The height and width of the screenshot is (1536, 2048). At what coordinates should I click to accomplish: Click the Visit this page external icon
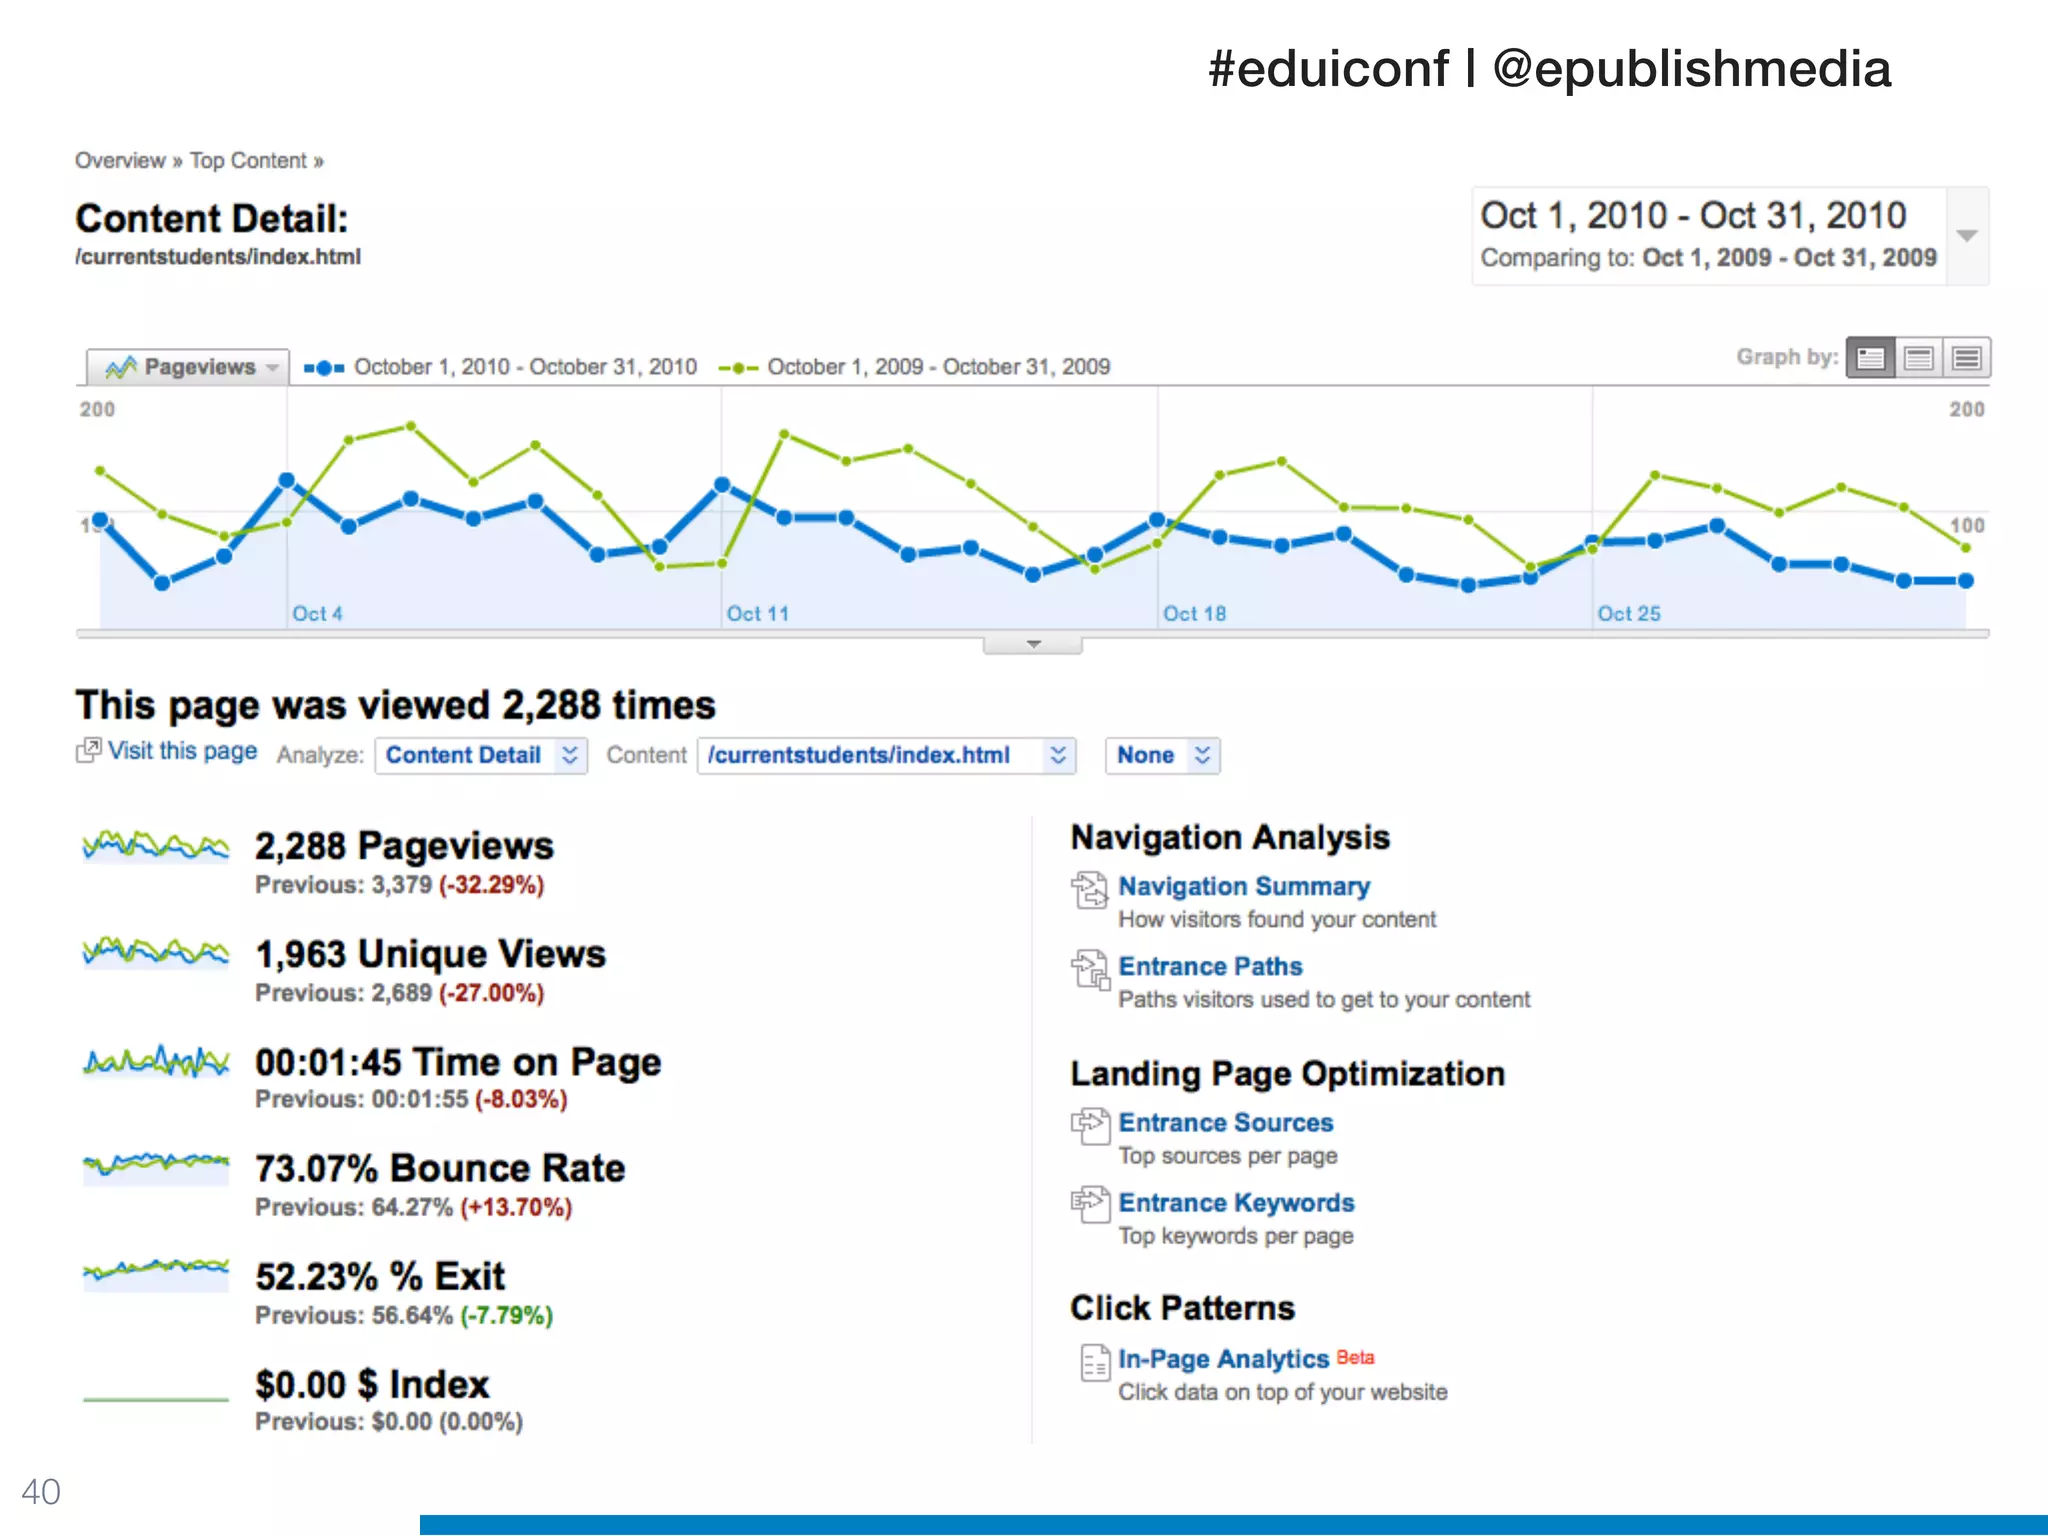click(89, 750)
